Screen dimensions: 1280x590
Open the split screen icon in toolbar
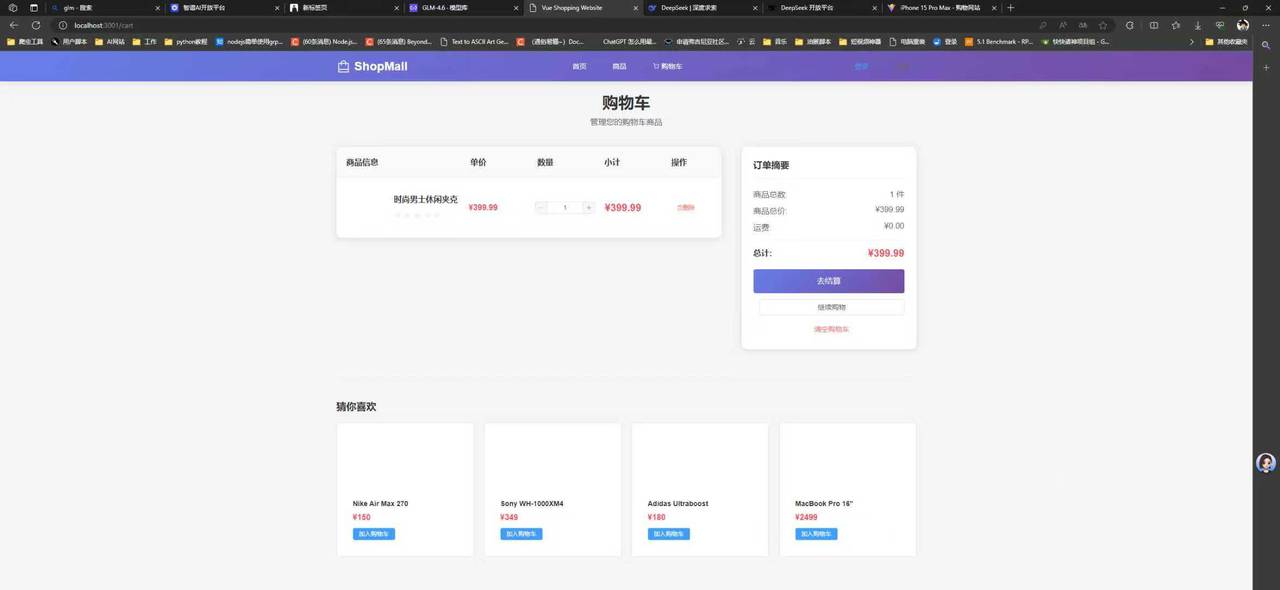(x=1155, y=25)
